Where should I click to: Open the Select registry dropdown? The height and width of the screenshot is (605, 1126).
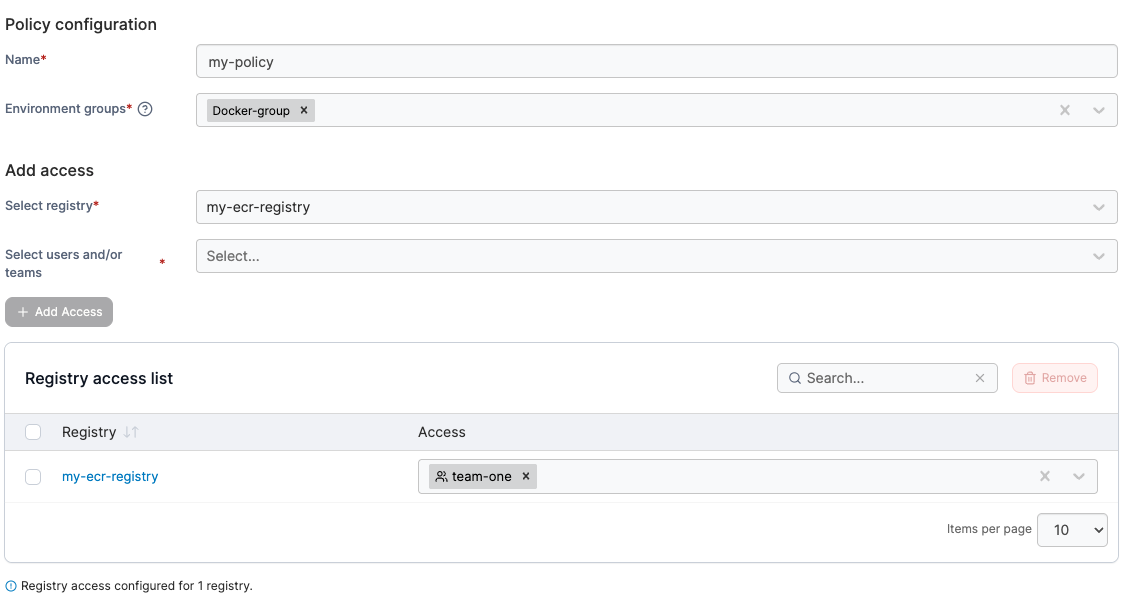coord(656,207)
